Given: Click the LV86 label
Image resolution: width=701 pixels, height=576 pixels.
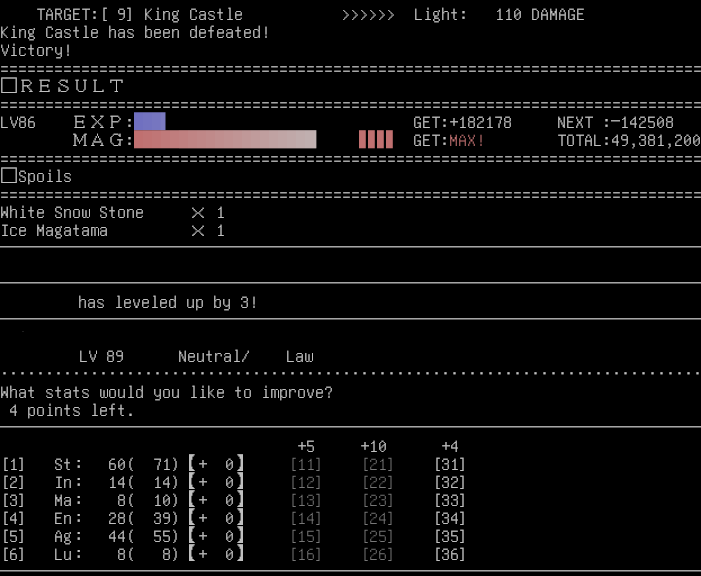Looking at the screenshot, I should [18, 123].
